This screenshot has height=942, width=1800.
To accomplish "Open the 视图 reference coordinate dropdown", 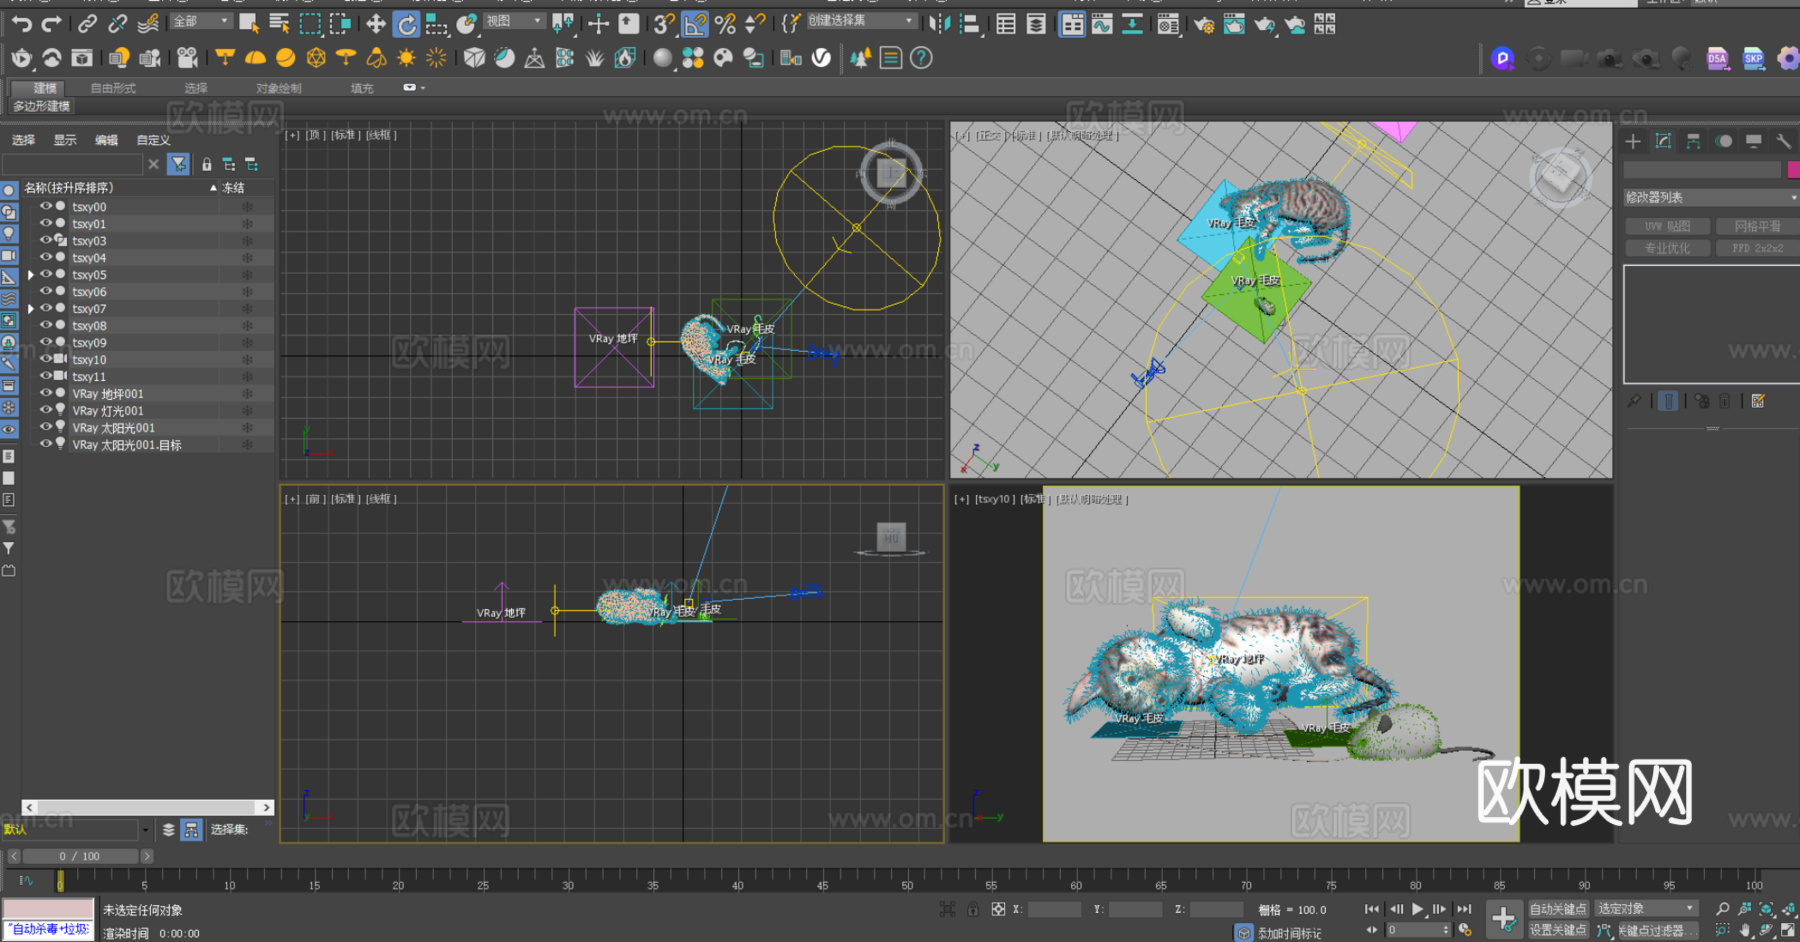I will (x=514, y=21).
